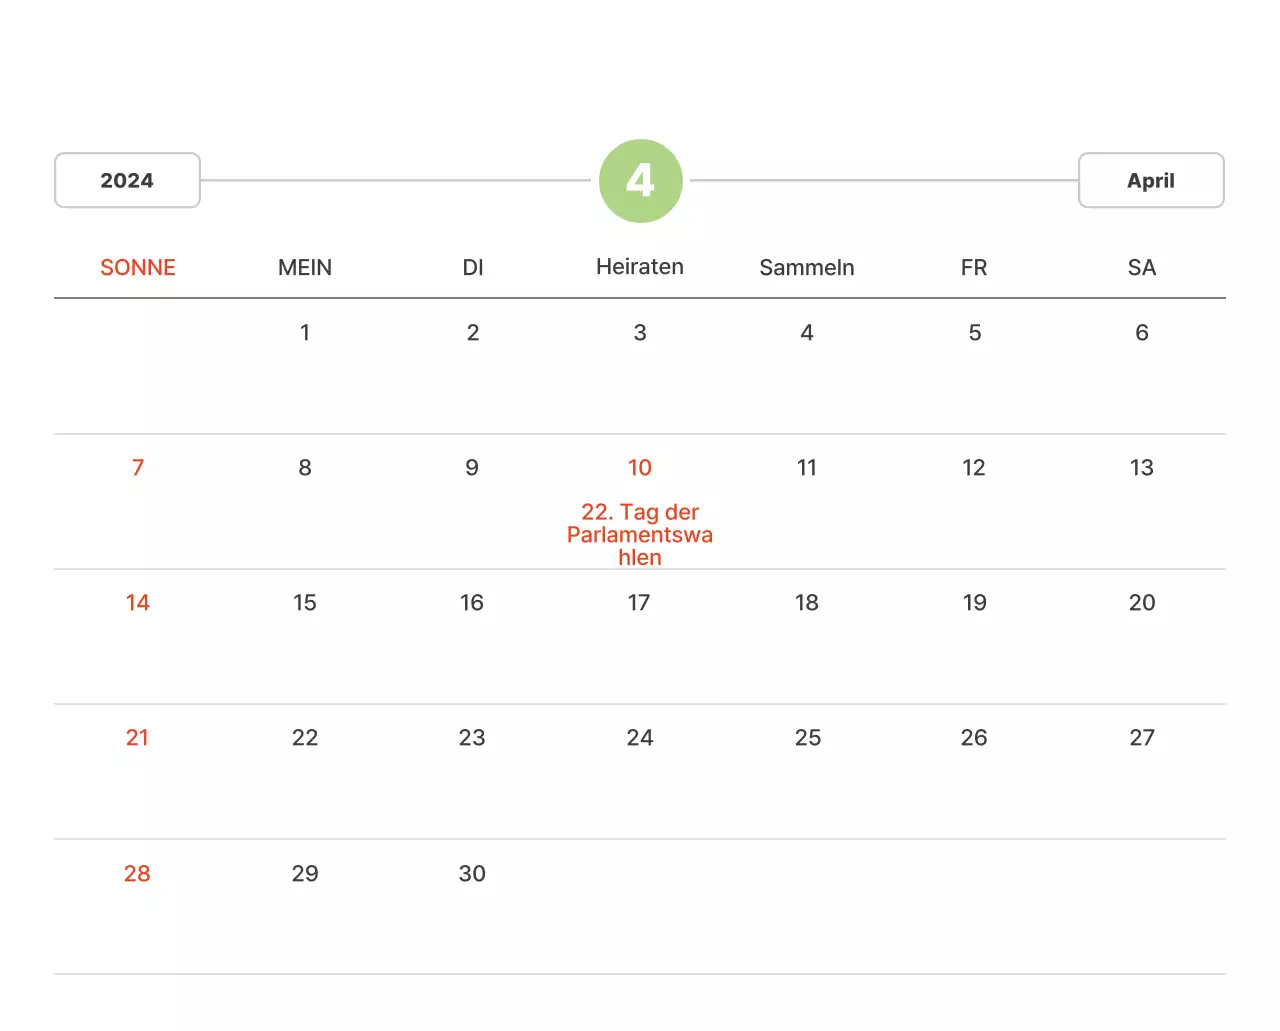
Task: Click day 6 under the SA column
Action: pyautogui.click(x=1141, y=333)
